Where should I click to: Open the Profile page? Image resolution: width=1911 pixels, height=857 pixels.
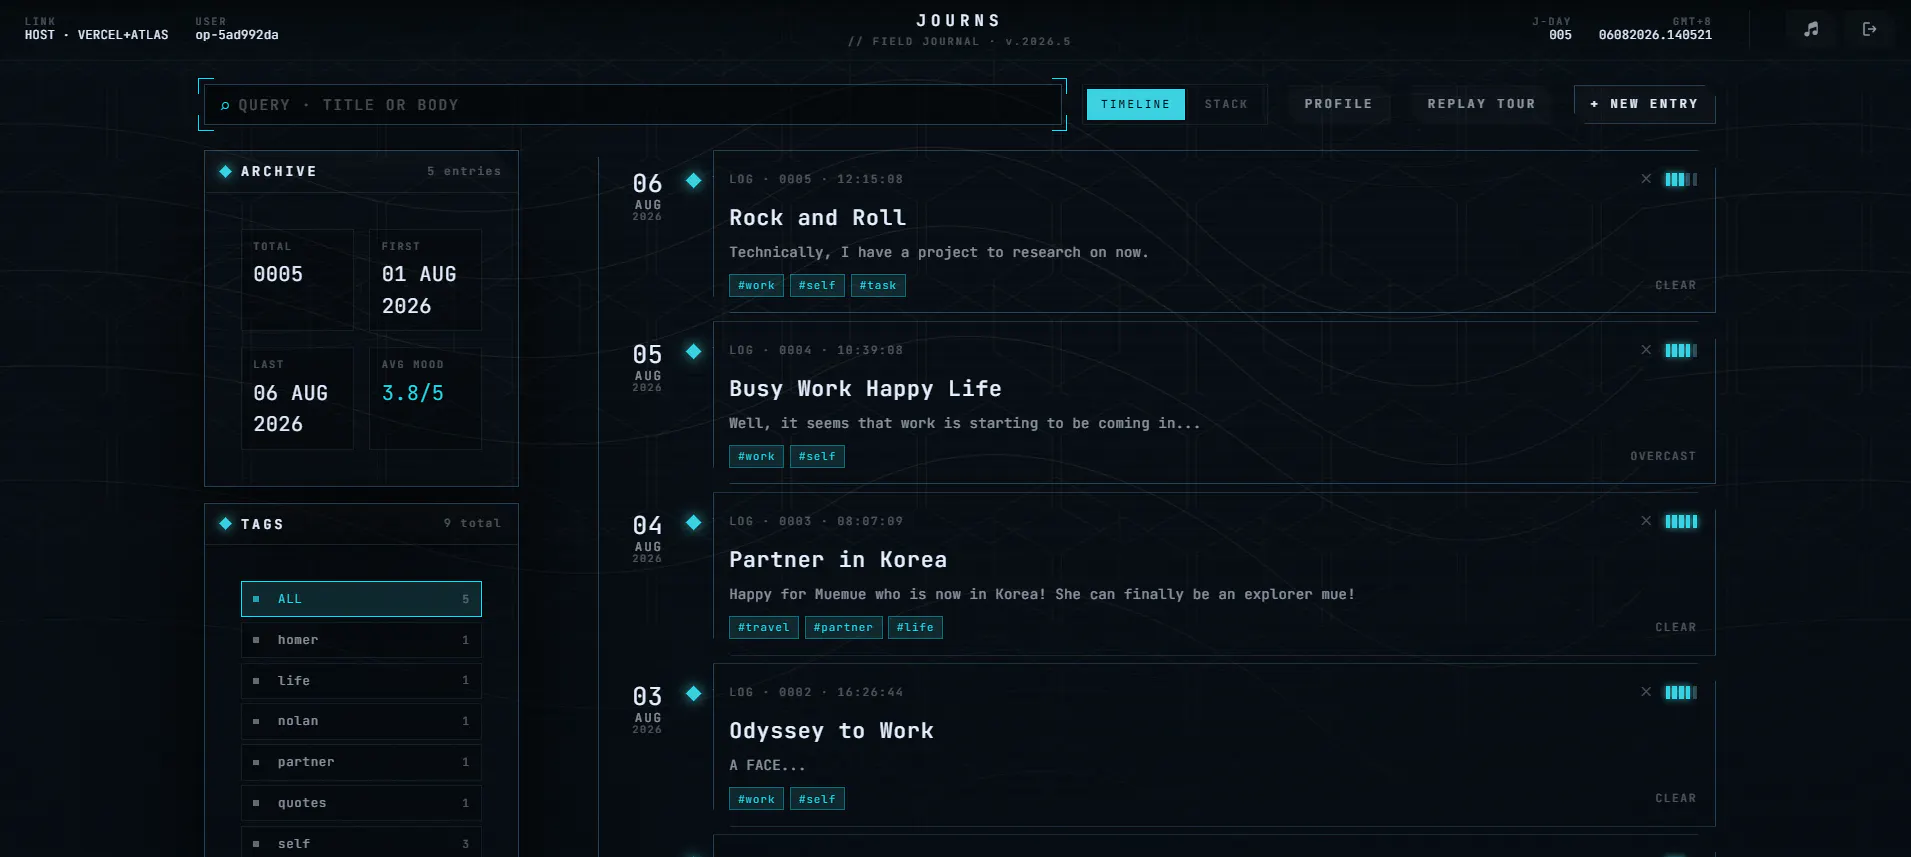pyautogui.click(x=1338, y=104)
